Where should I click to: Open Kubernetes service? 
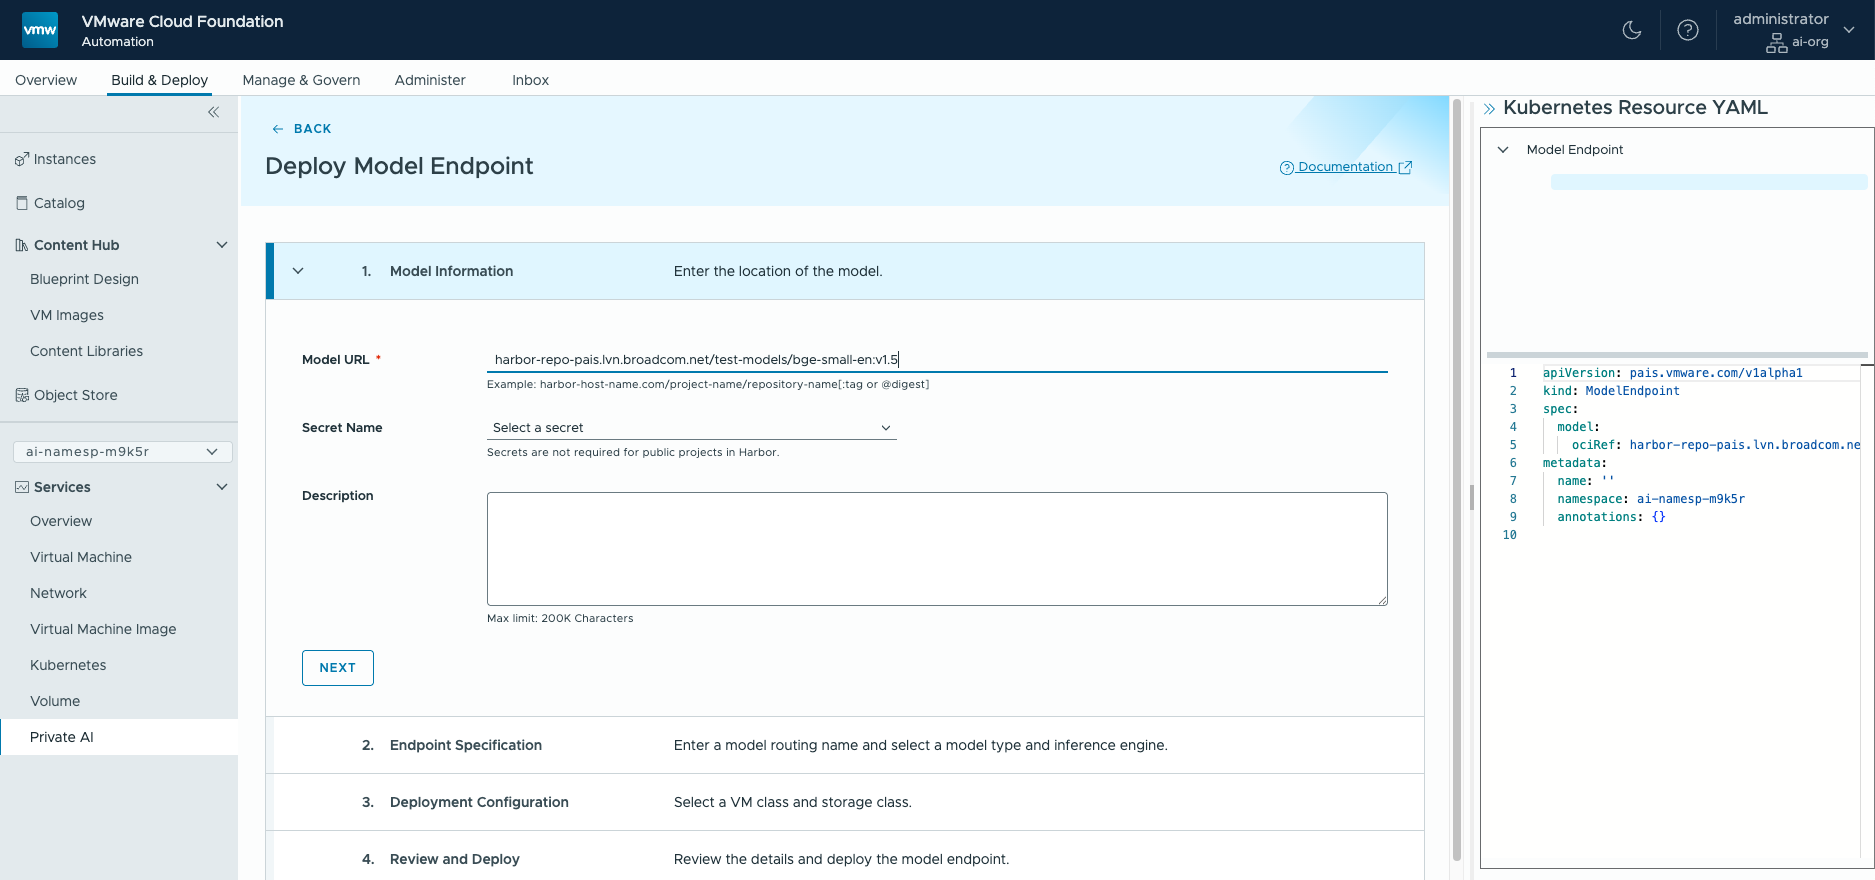tap(68, 665)
